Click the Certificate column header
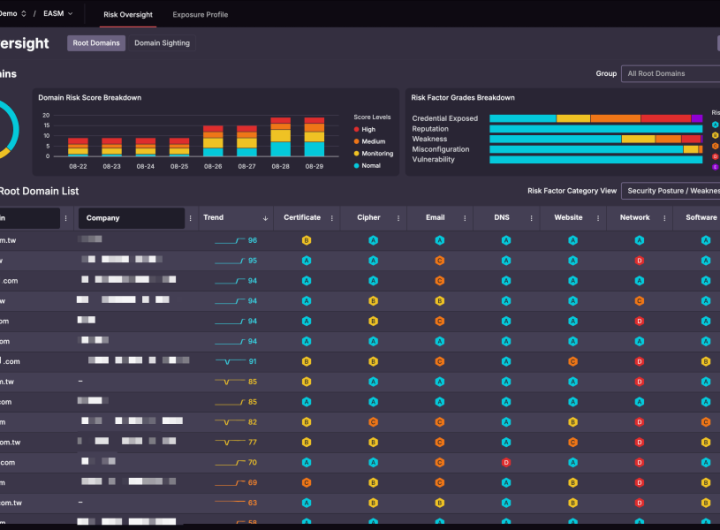Screen dimensions: 720x530 (302, 217)
